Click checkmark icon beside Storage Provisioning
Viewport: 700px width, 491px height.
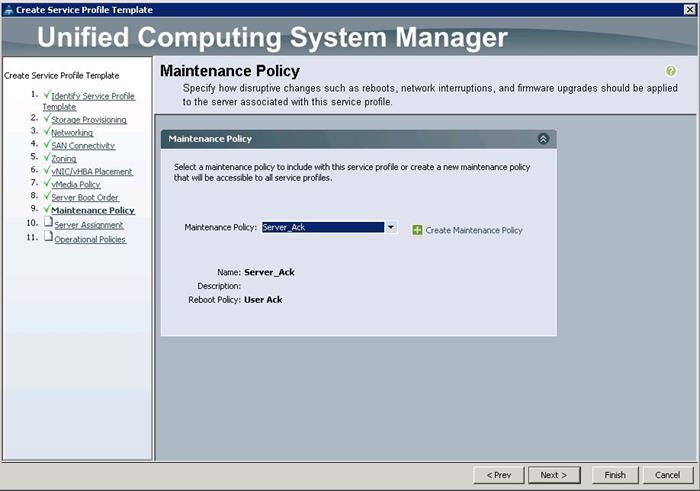pos(47,118)
